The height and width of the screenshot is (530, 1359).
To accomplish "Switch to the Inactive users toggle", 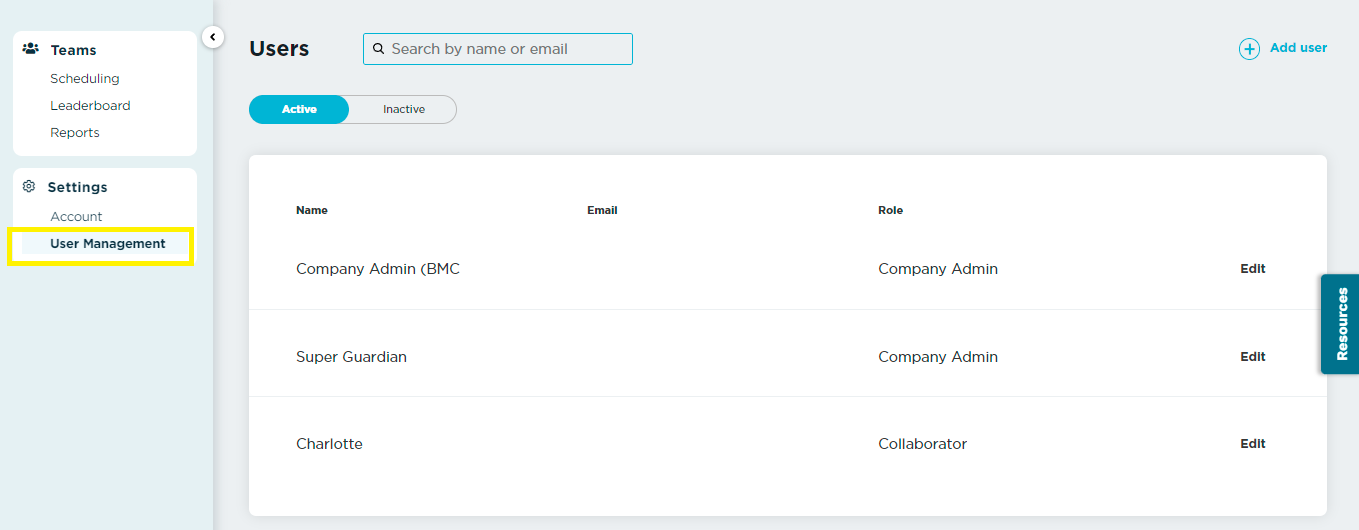I will (404, 109).
